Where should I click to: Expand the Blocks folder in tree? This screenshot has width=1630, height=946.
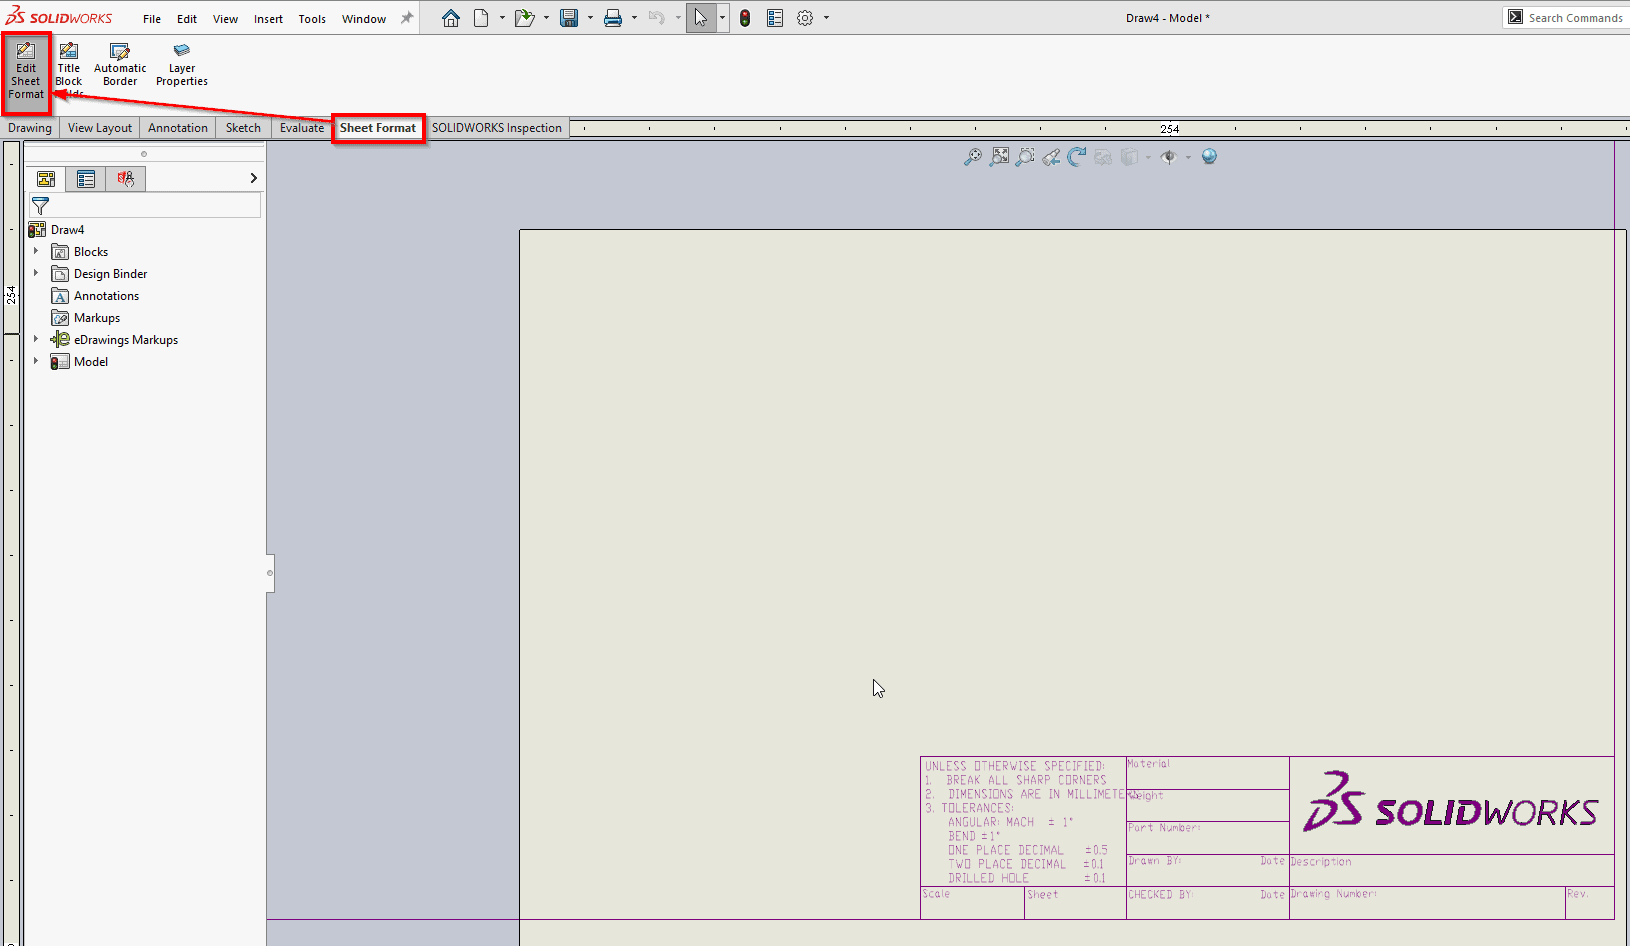coord(36,251)
